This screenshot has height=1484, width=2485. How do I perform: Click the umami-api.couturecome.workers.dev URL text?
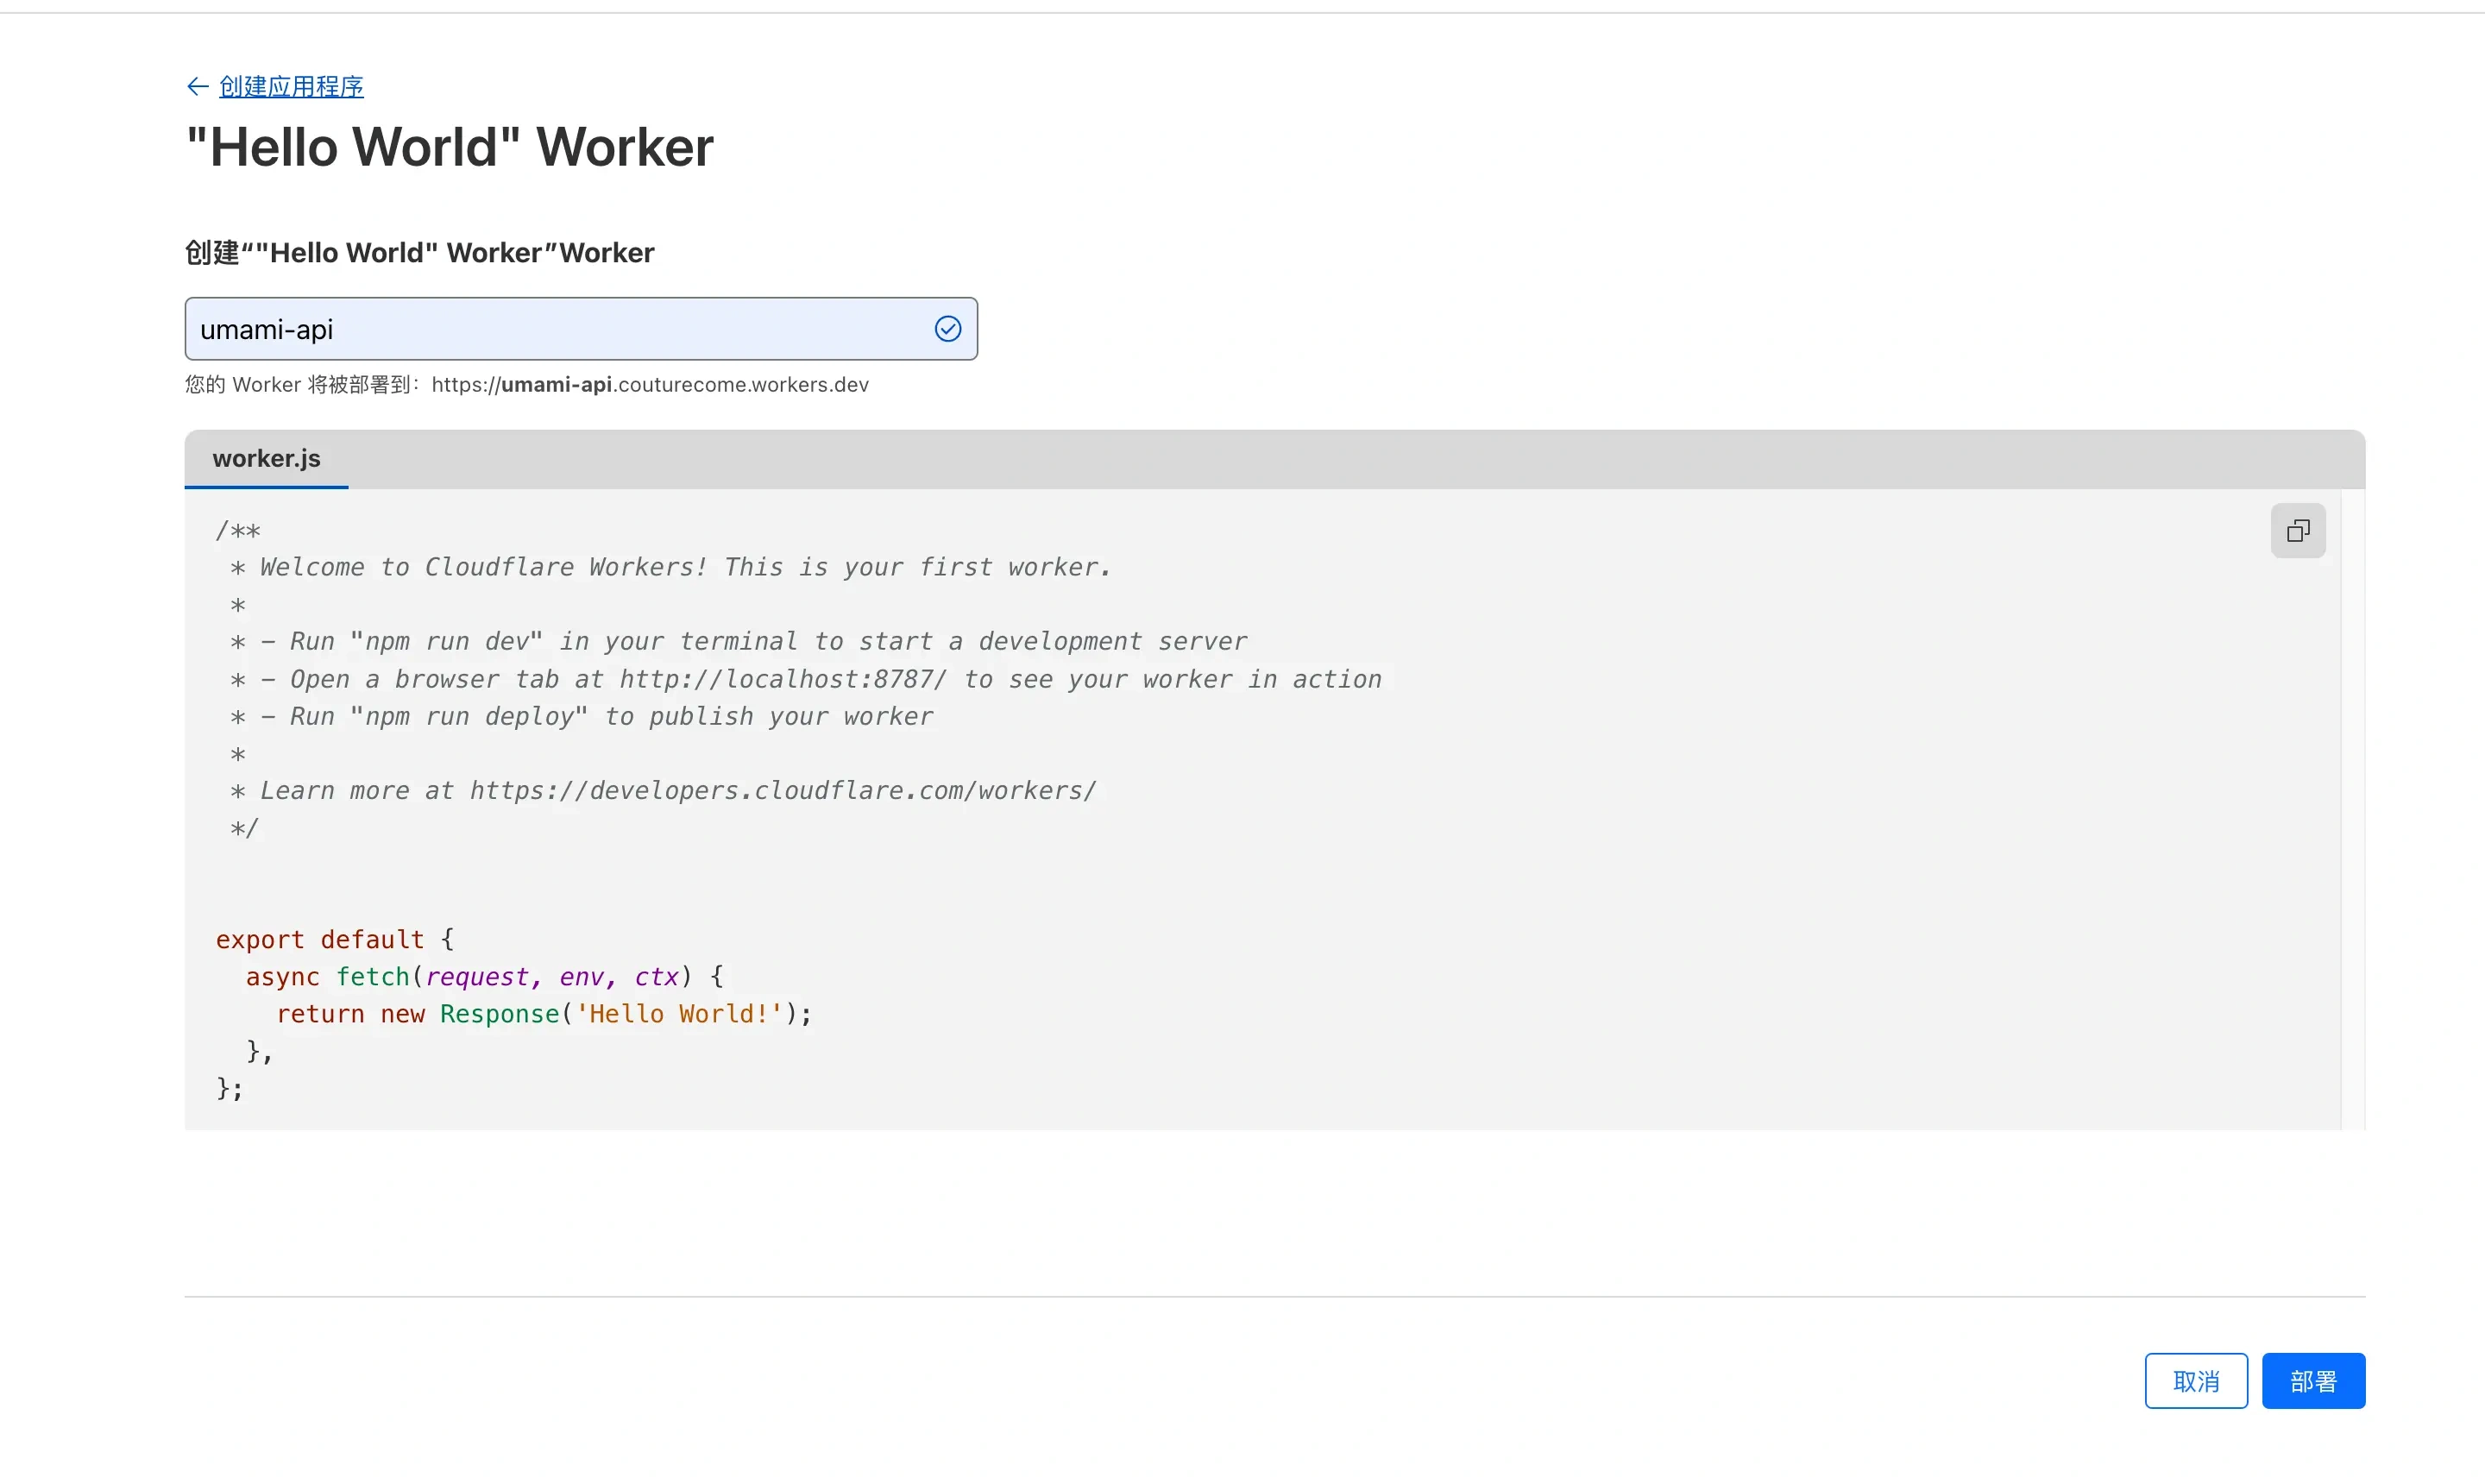pos(650,385)
